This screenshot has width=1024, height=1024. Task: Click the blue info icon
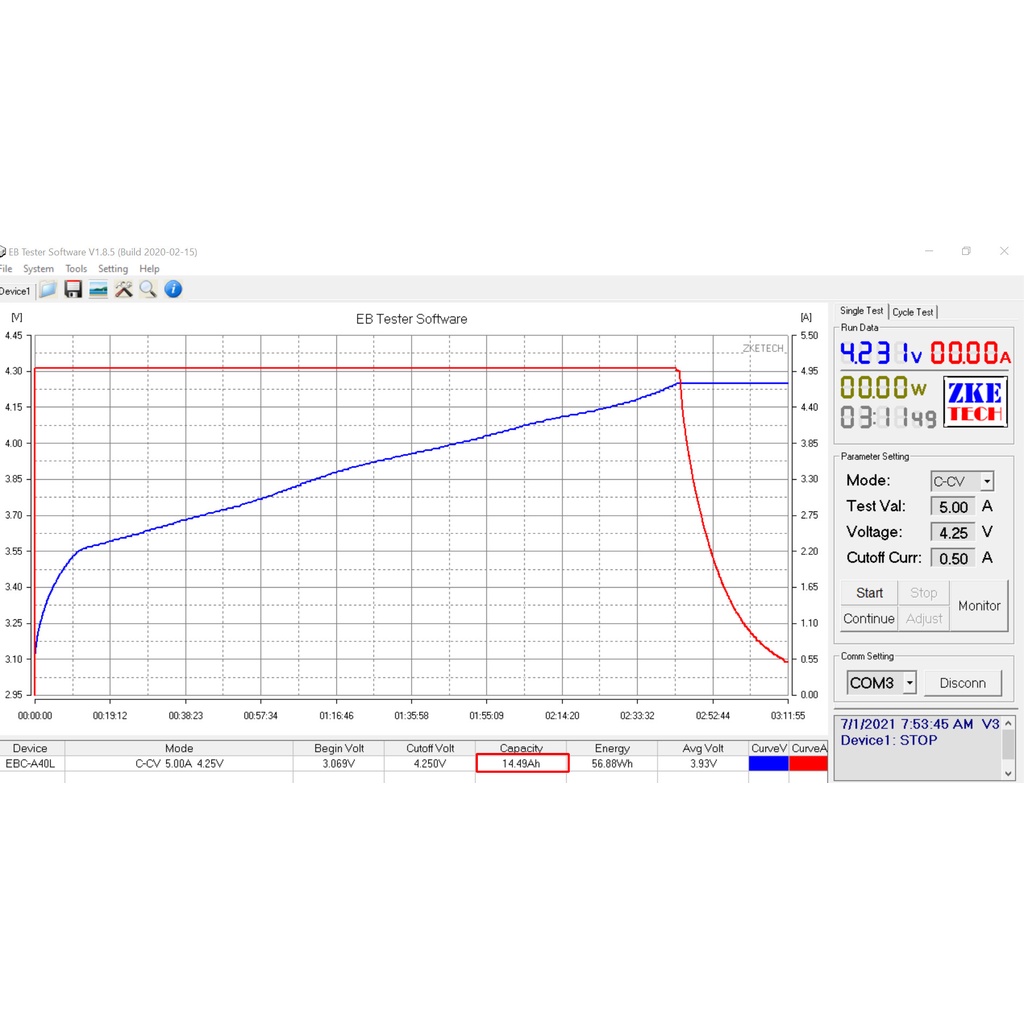[173, 290]
